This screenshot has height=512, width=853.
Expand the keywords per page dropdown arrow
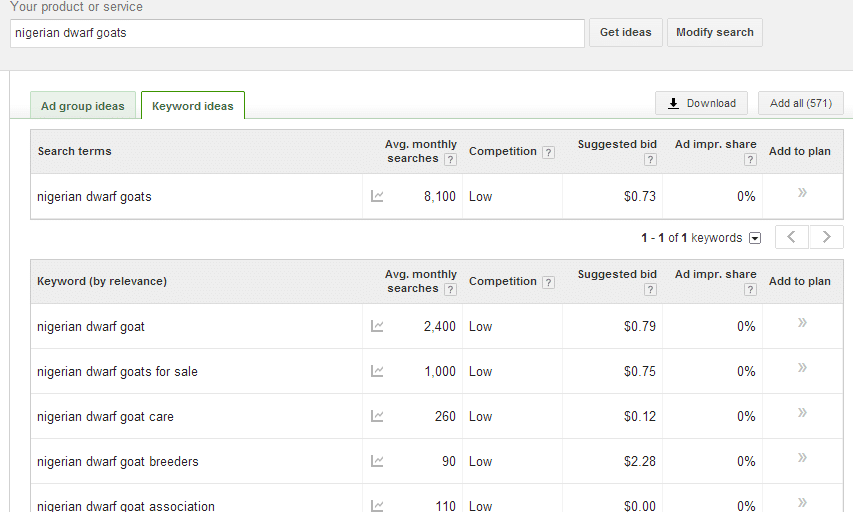pos(755,238)
